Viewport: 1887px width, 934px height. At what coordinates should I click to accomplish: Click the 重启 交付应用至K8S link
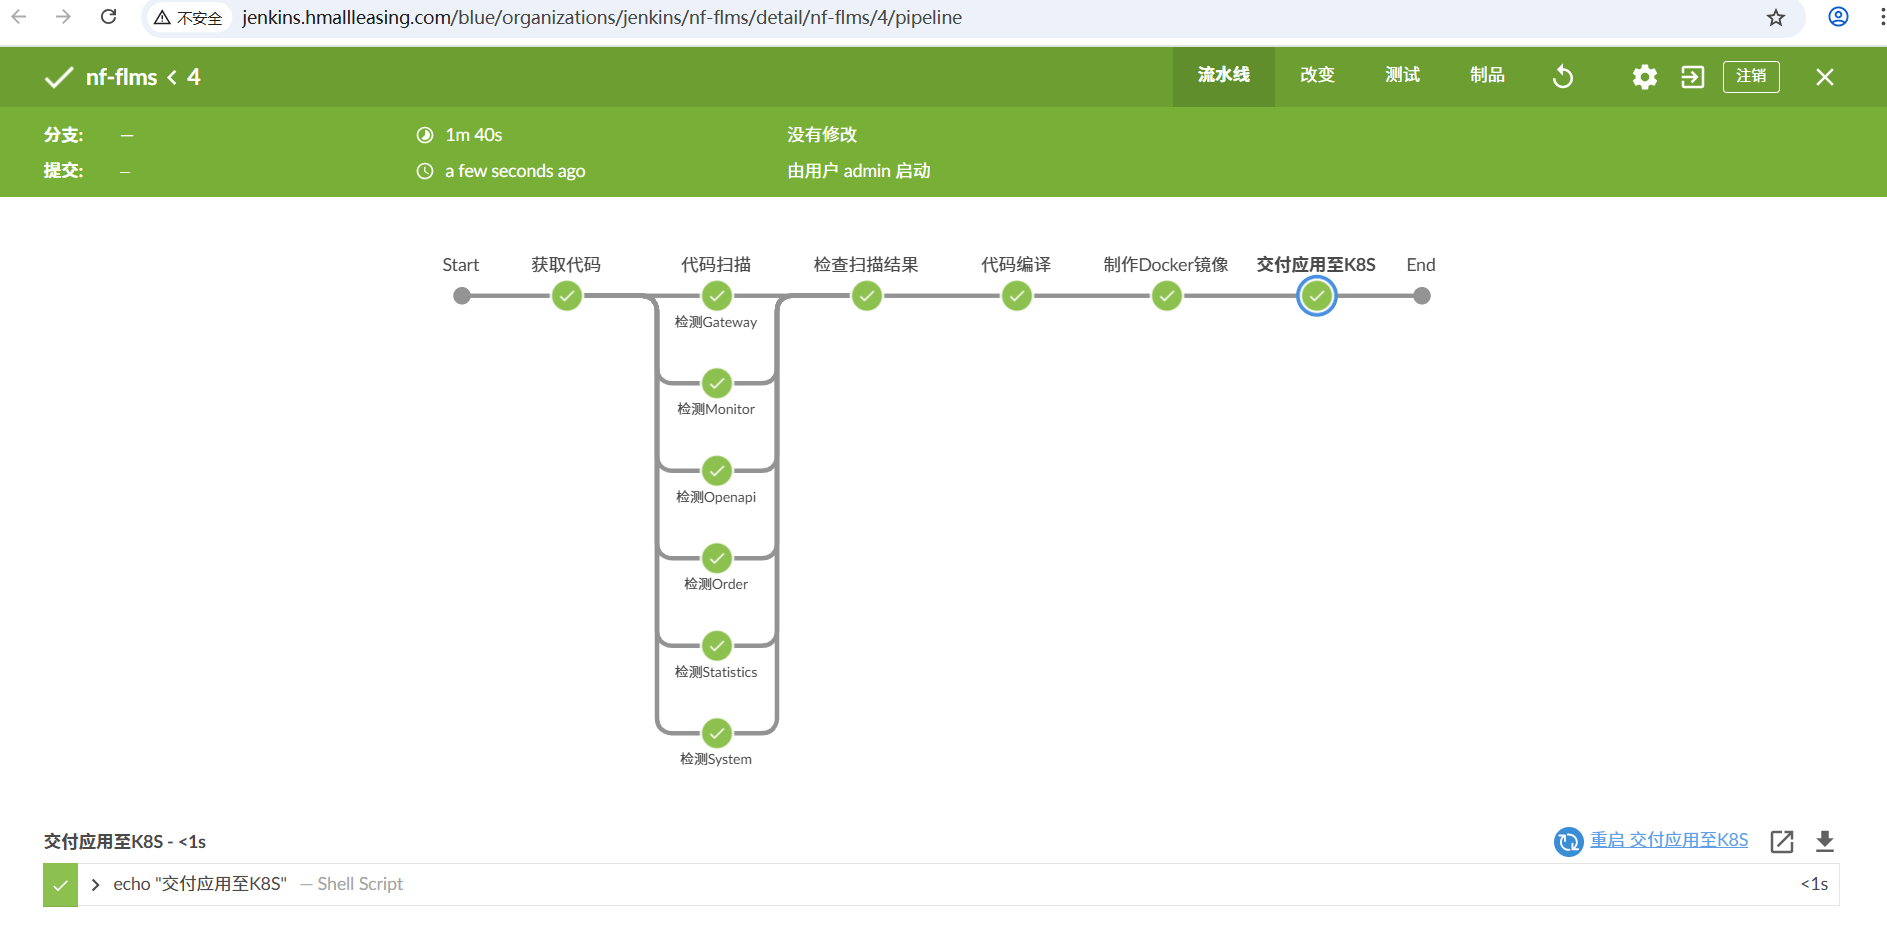(x=1668, y=840)
